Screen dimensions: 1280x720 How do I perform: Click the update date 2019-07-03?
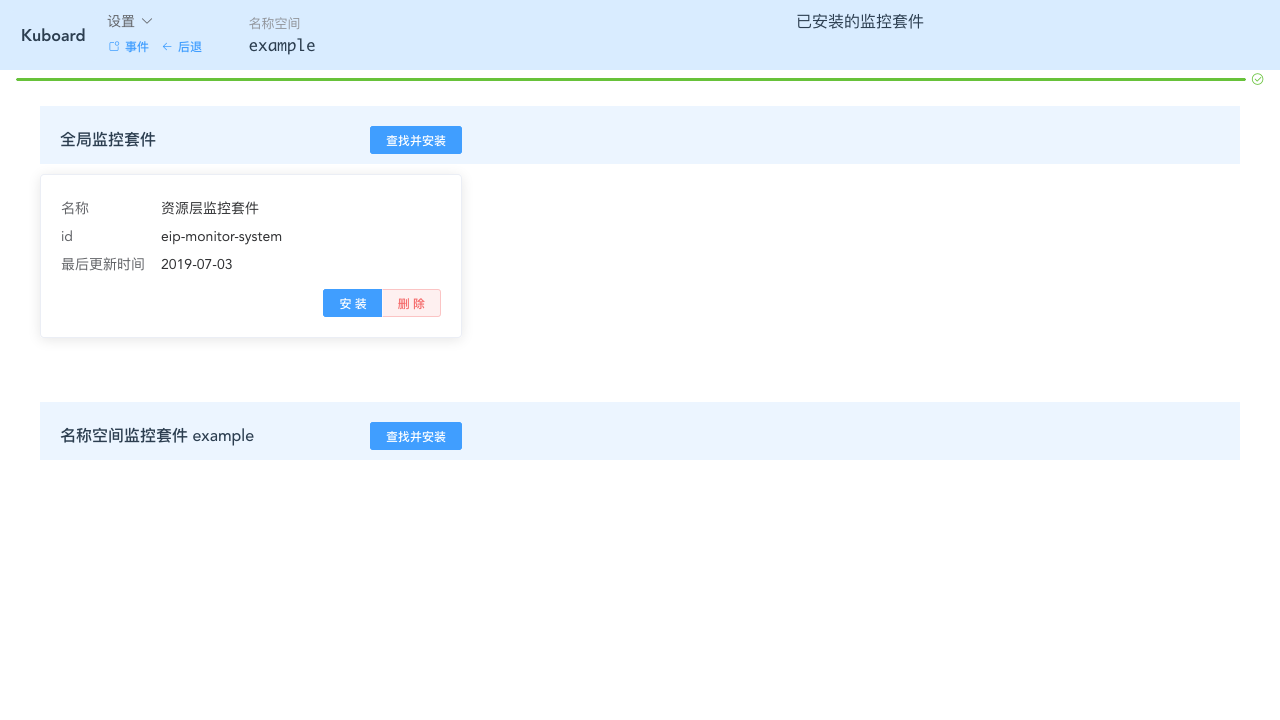196,264
